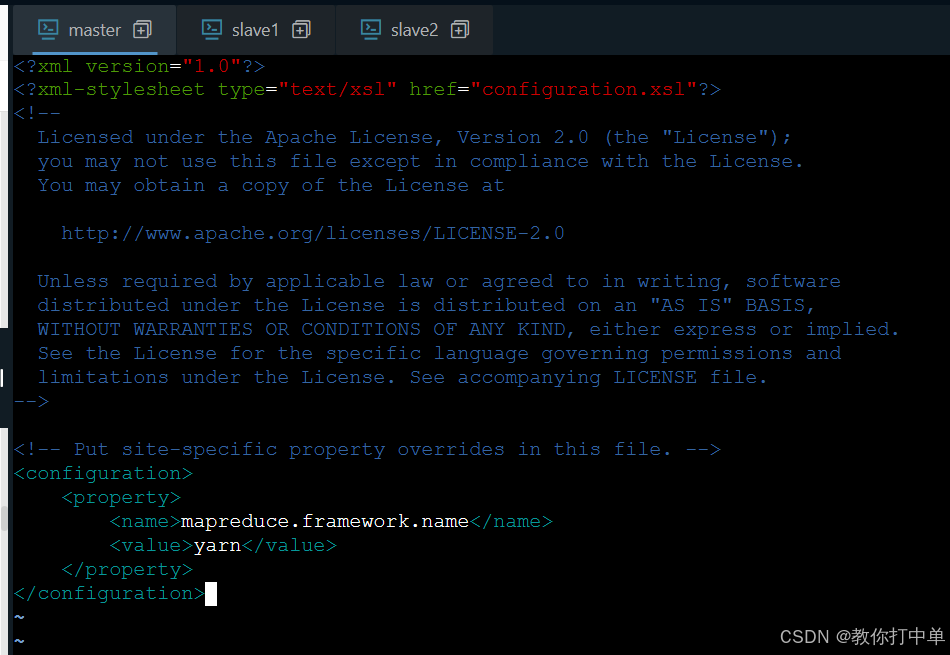Click the configuration.xsl href text
Screen dimensions: 950x655
click(583, 90)
